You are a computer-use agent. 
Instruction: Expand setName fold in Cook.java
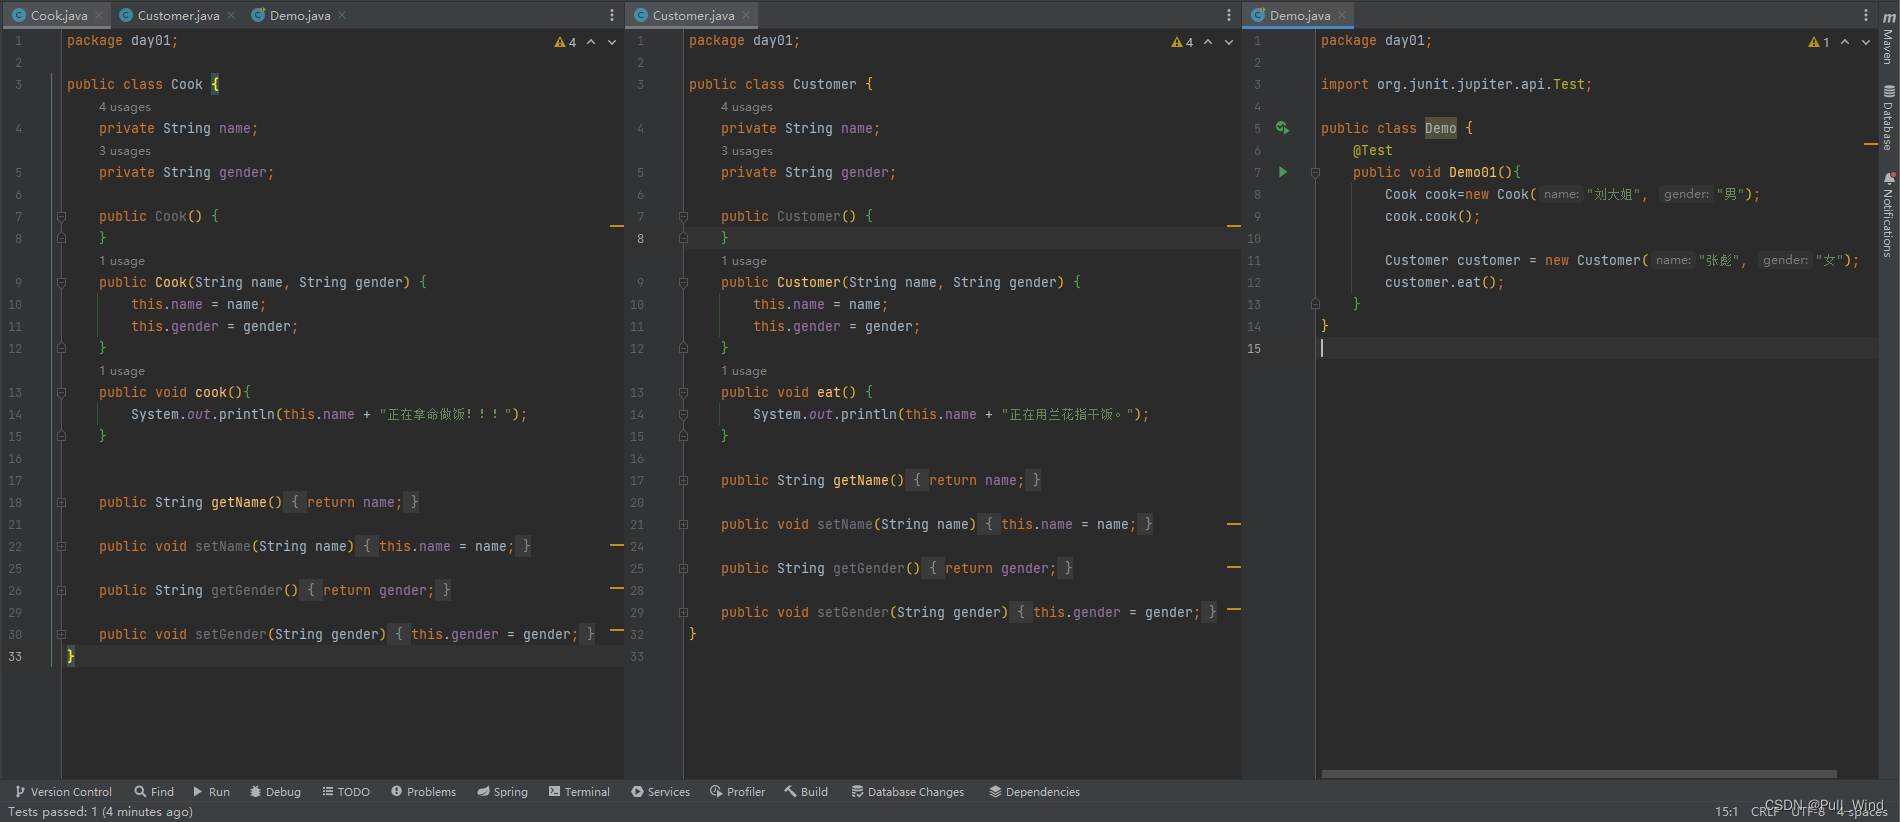point(61,546)
